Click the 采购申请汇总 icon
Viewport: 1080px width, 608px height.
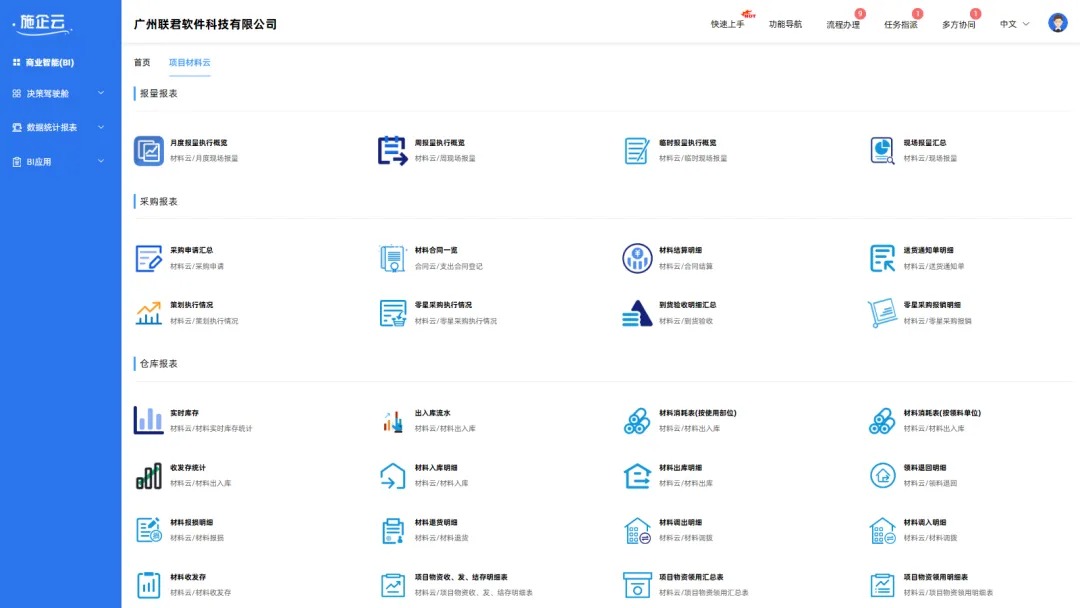(x=147, y=259)
